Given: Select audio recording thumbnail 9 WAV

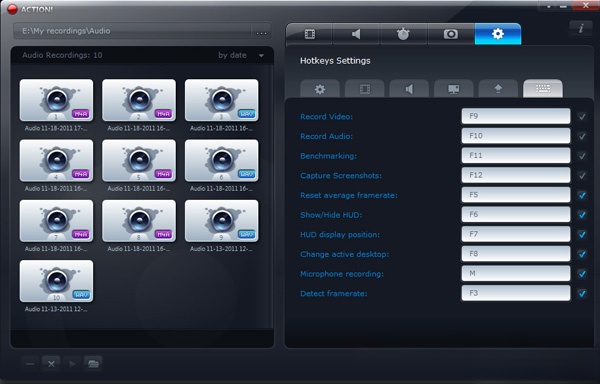Looking at the screenshot, I should 222,221.
